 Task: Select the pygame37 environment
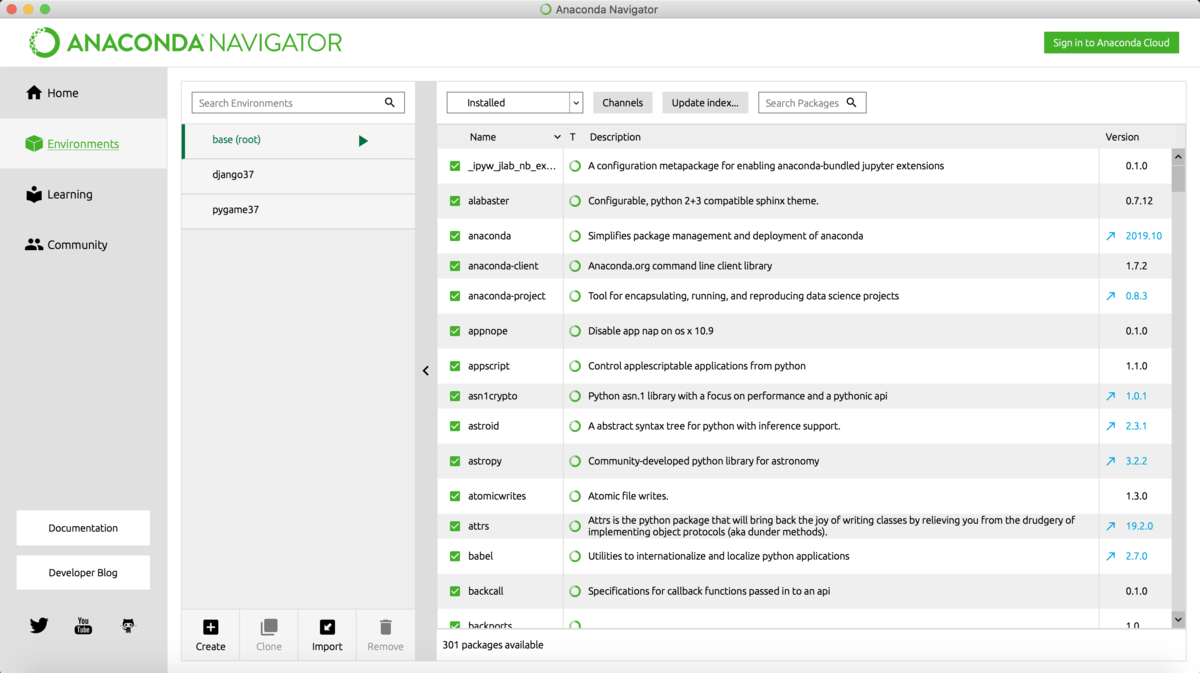(298, 210)
